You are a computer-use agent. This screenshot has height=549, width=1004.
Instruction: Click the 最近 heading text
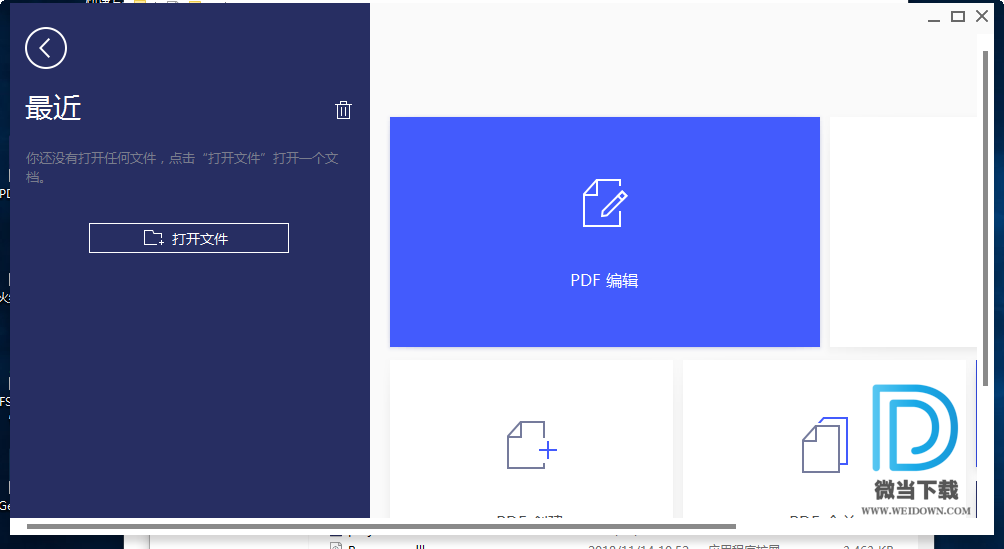coord(53,109)
